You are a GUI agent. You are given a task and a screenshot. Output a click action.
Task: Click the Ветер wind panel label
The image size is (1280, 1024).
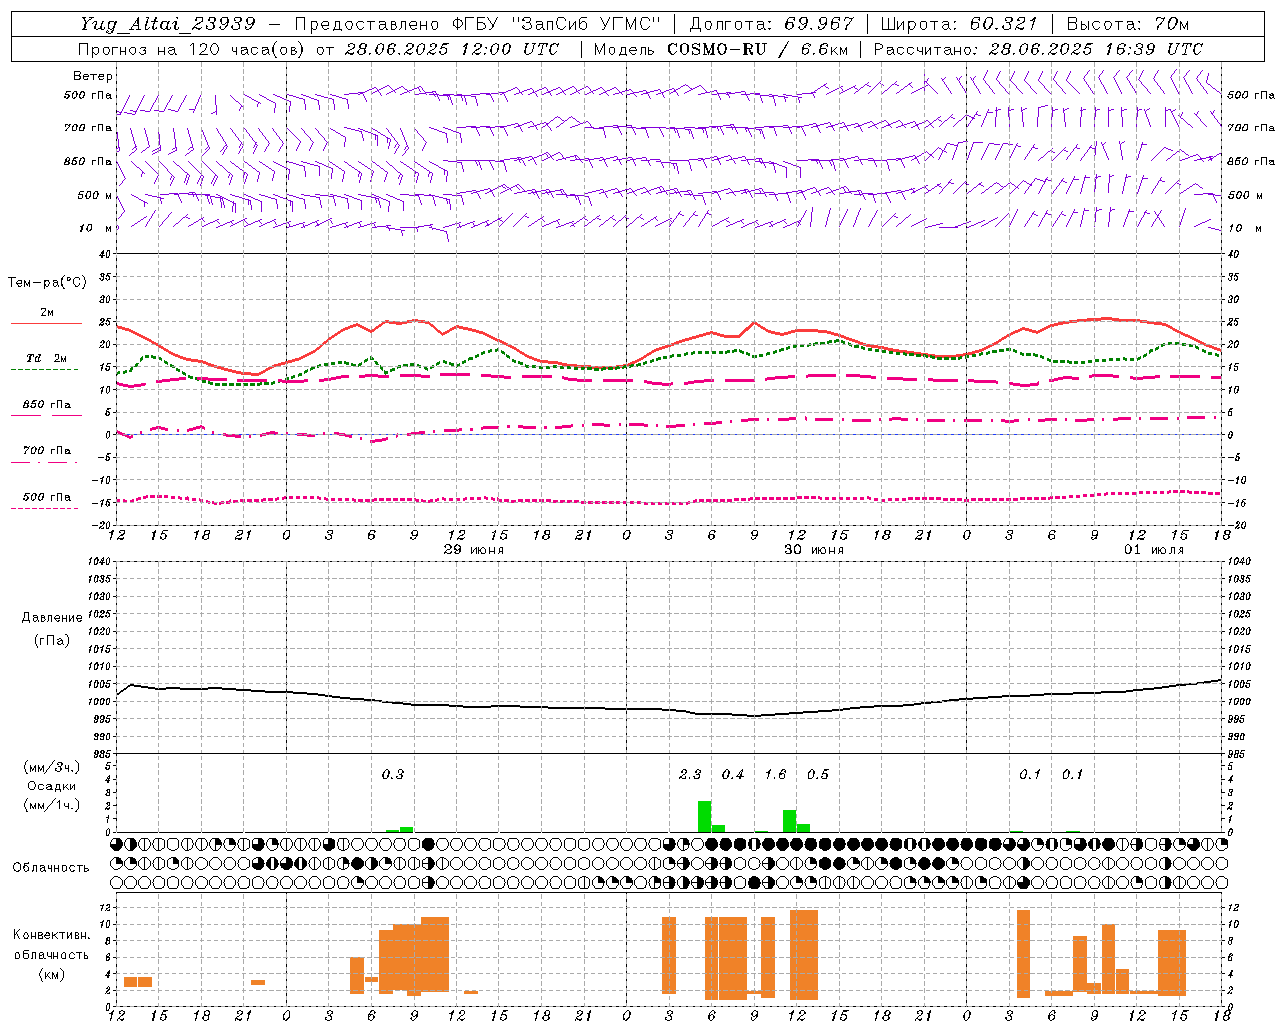click(93, 76)
